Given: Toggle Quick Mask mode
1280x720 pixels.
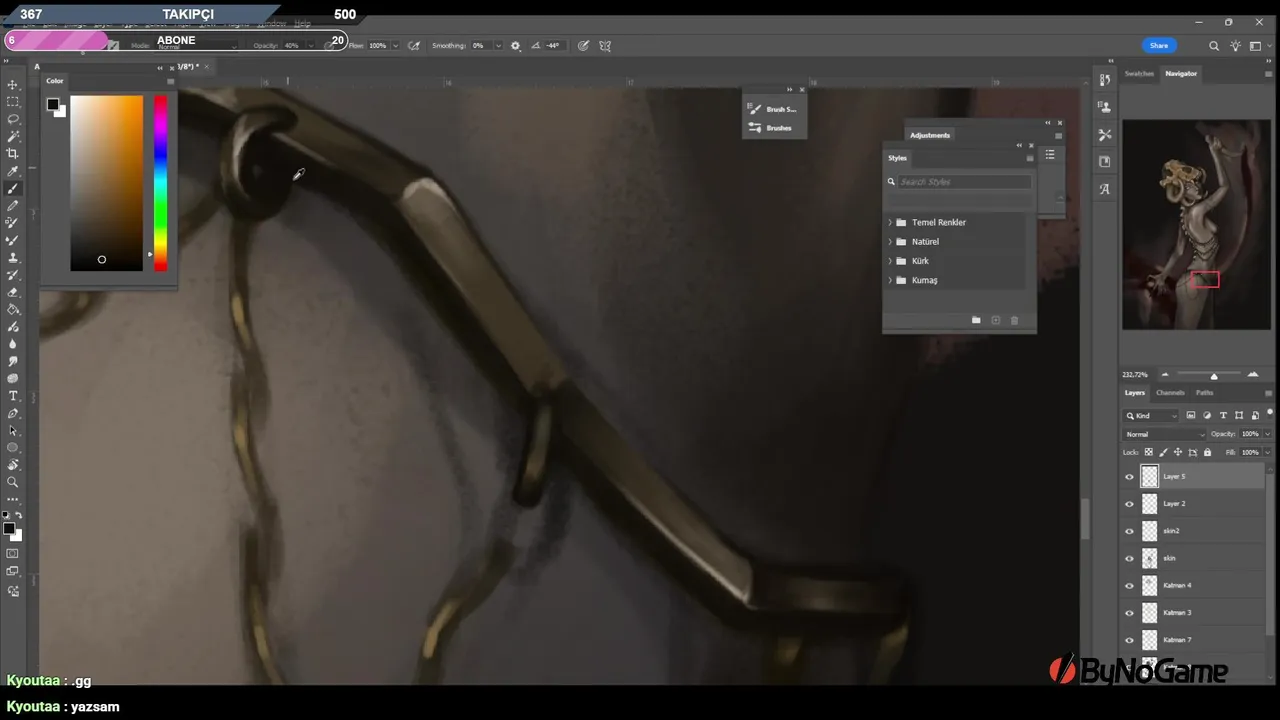Looking at the screenshot, I should tap(13, 553).
